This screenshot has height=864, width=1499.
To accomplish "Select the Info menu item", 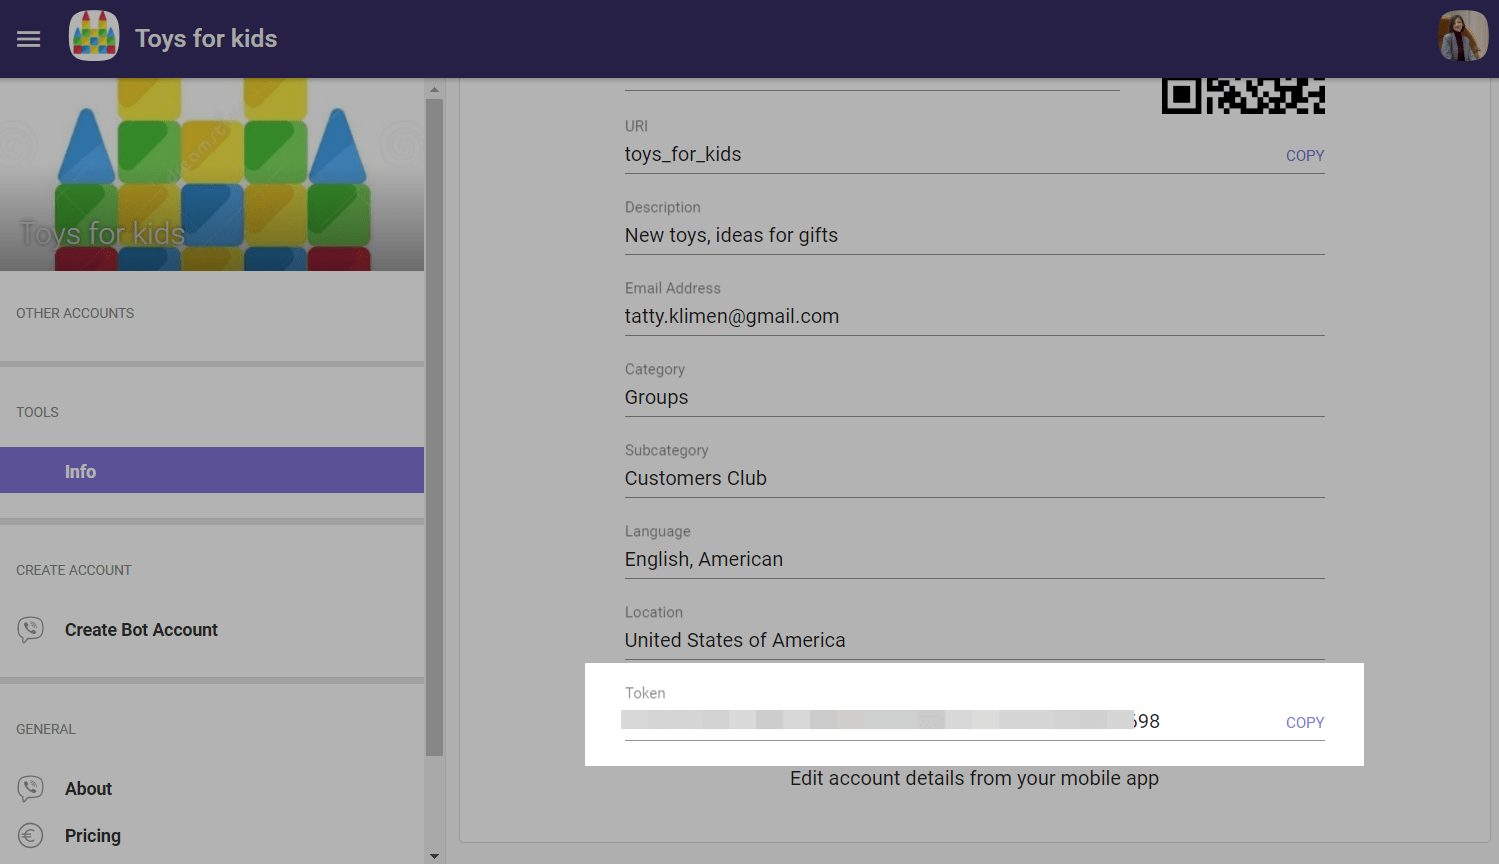I will tap(212, 470).
